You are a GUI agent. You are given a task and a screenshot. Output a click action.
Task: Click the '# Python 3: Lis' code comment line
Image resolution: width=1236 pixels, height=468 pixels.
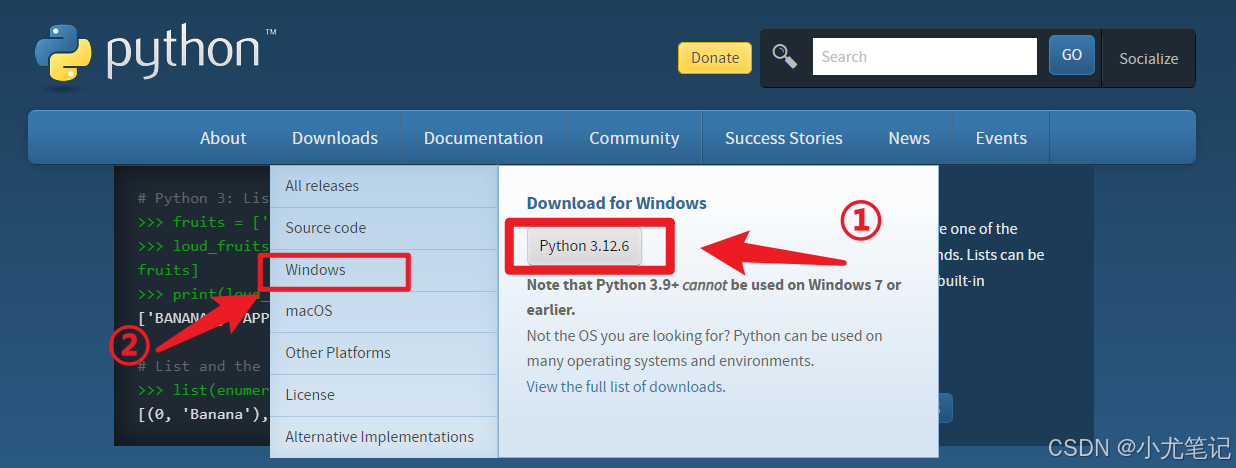coord(201,198)
